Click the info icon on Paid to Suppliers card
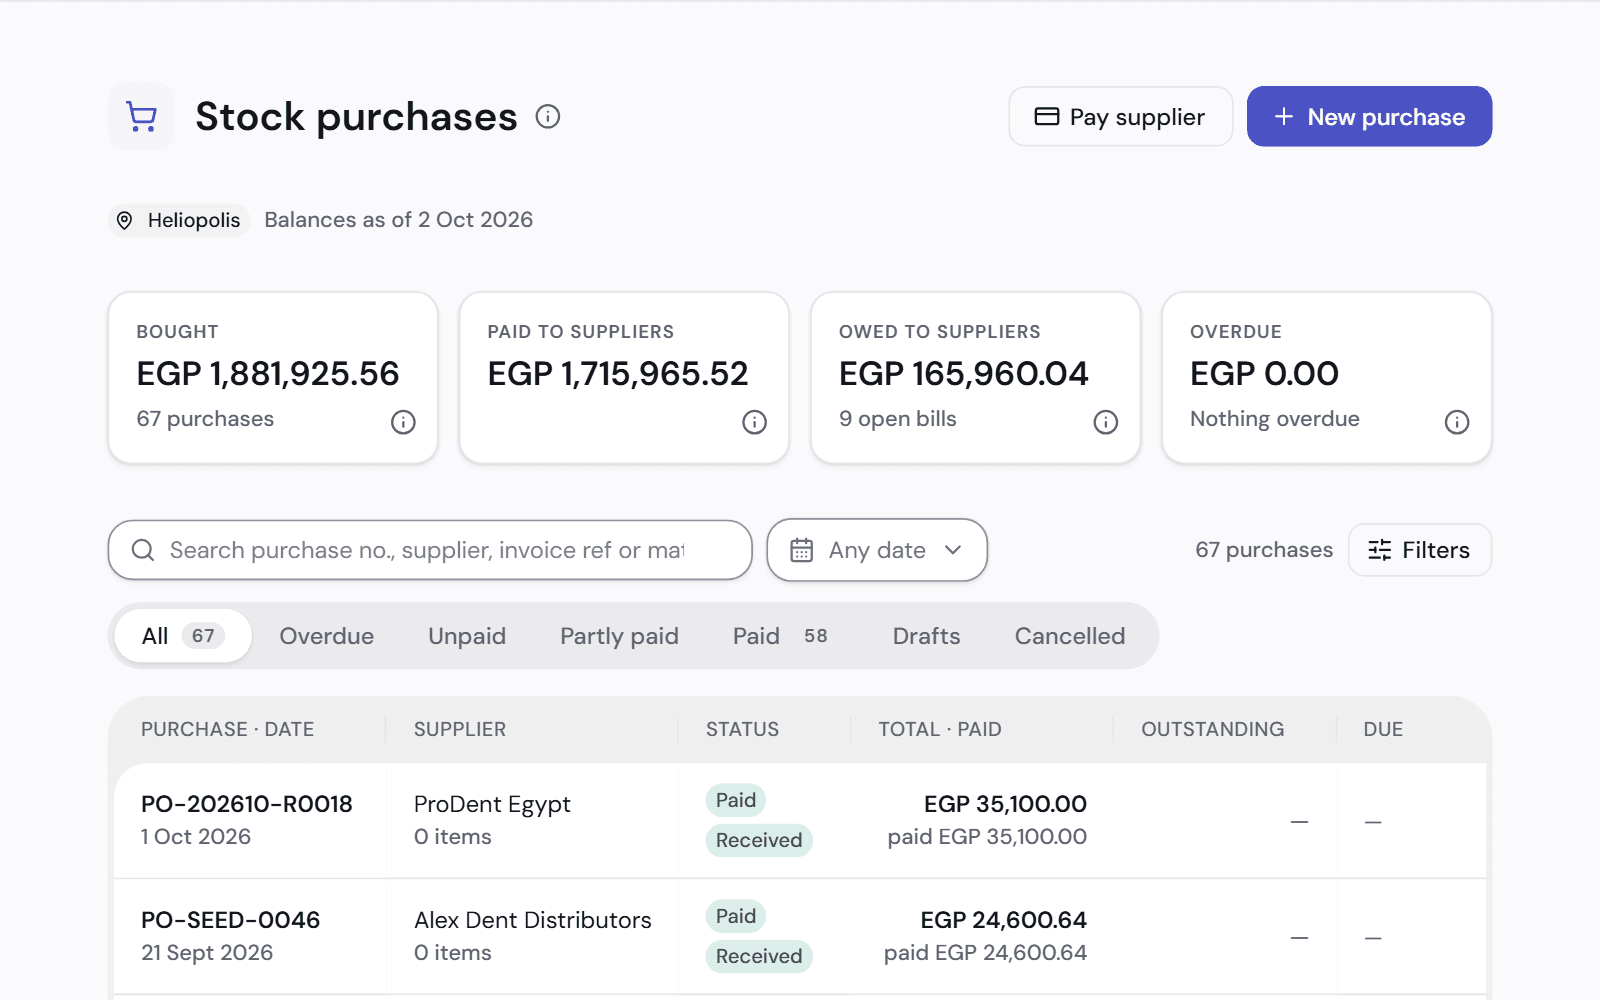Screen dimensions: 1600x1000 click(754, 422)
